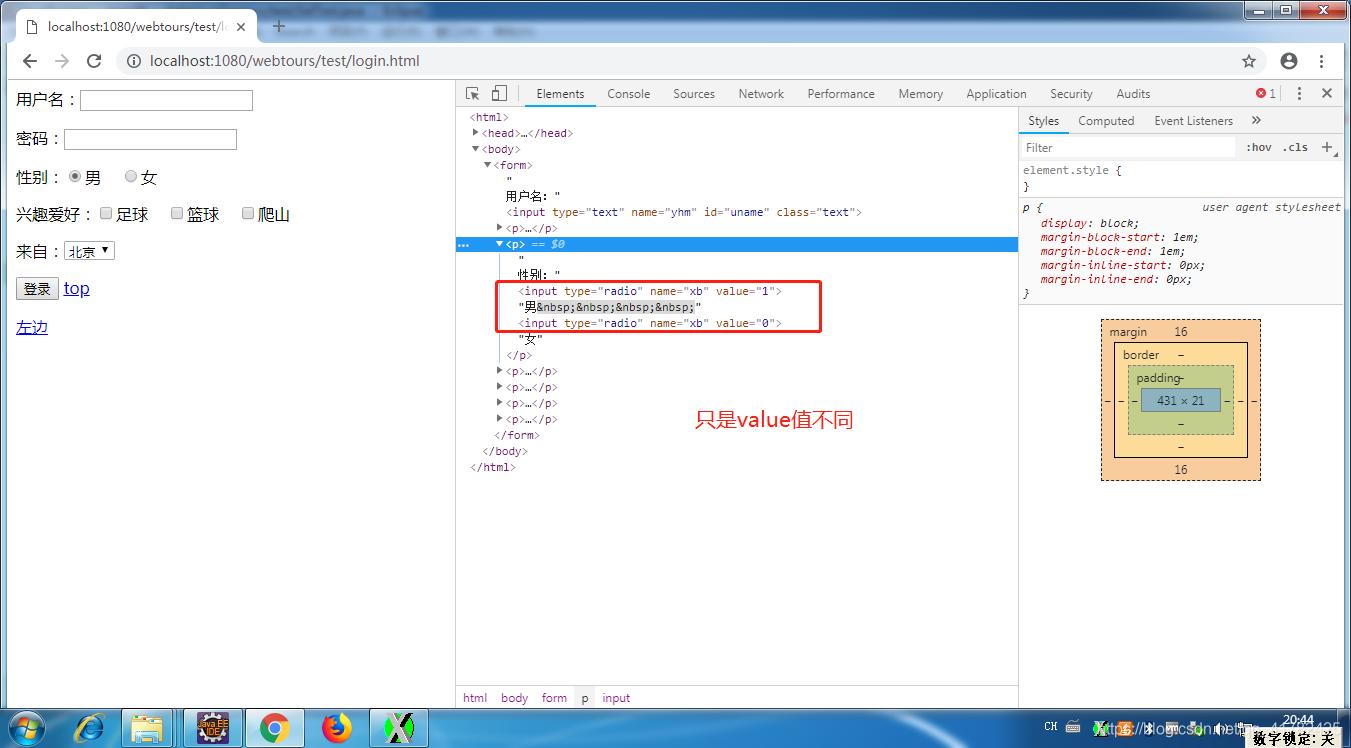Check the 篮球 checkbox
This screenshot has width=1351, height=748.
[x=177, y=213]
